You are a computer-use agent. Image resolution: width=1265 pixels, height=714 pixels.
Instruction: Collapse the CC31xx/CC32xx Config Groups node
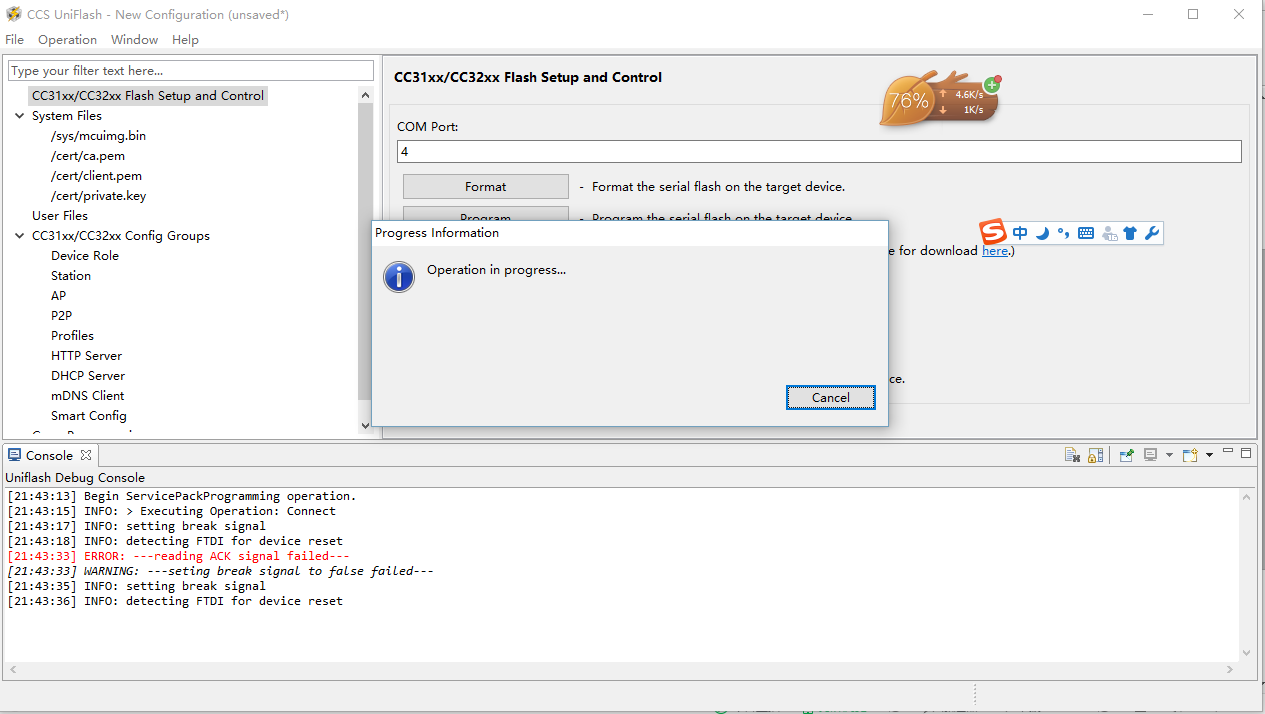[20, 236]
